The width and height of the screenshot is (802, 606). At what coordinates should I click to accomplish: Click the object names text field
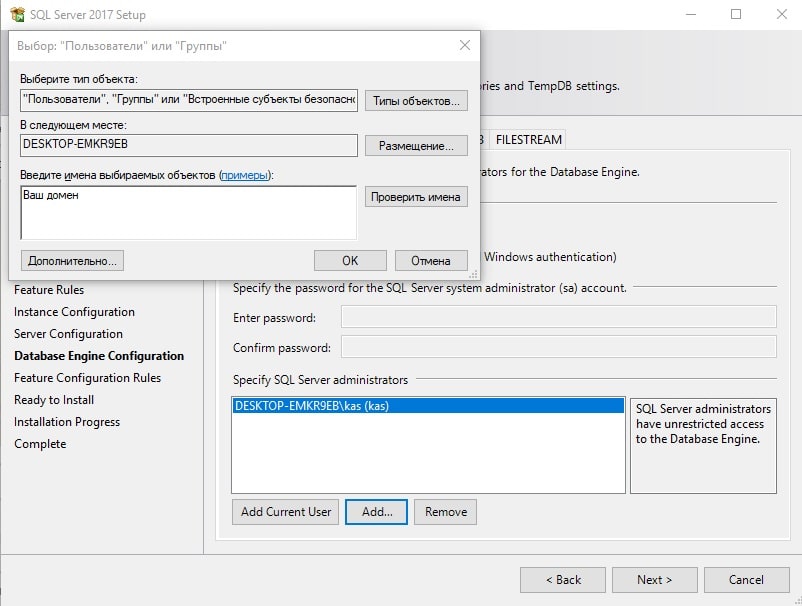pyautogui.click(x=189, y=213)
